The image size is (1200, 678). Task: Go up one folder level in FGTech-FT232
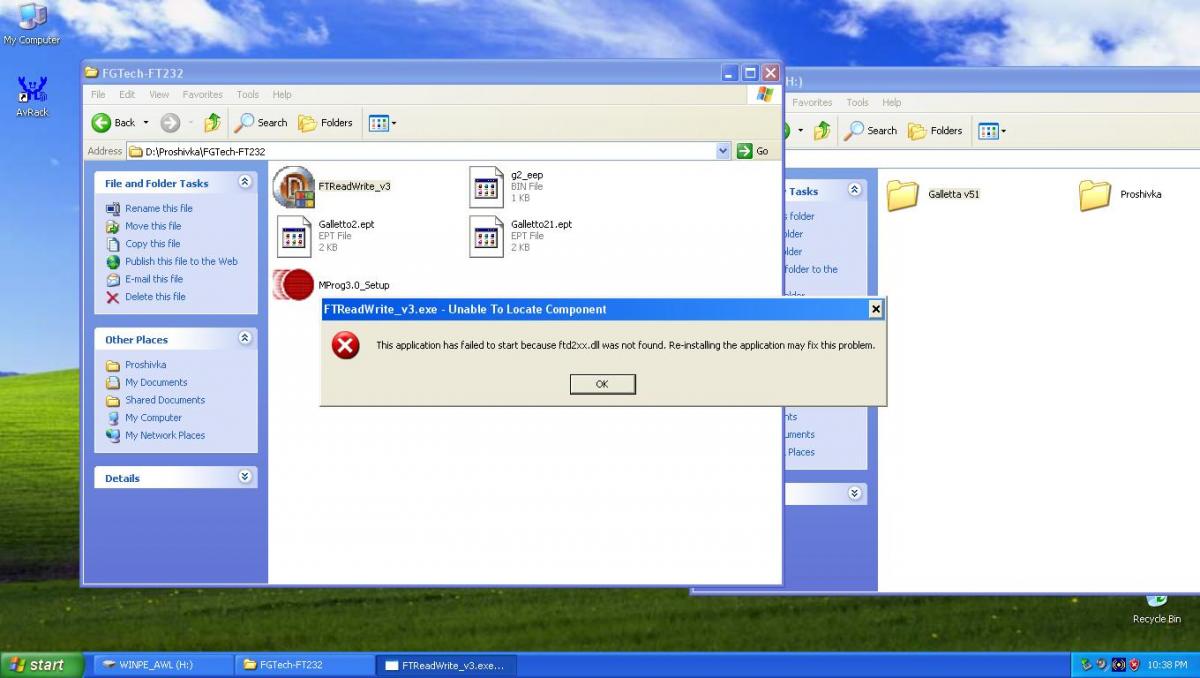[x=213, y=123]
